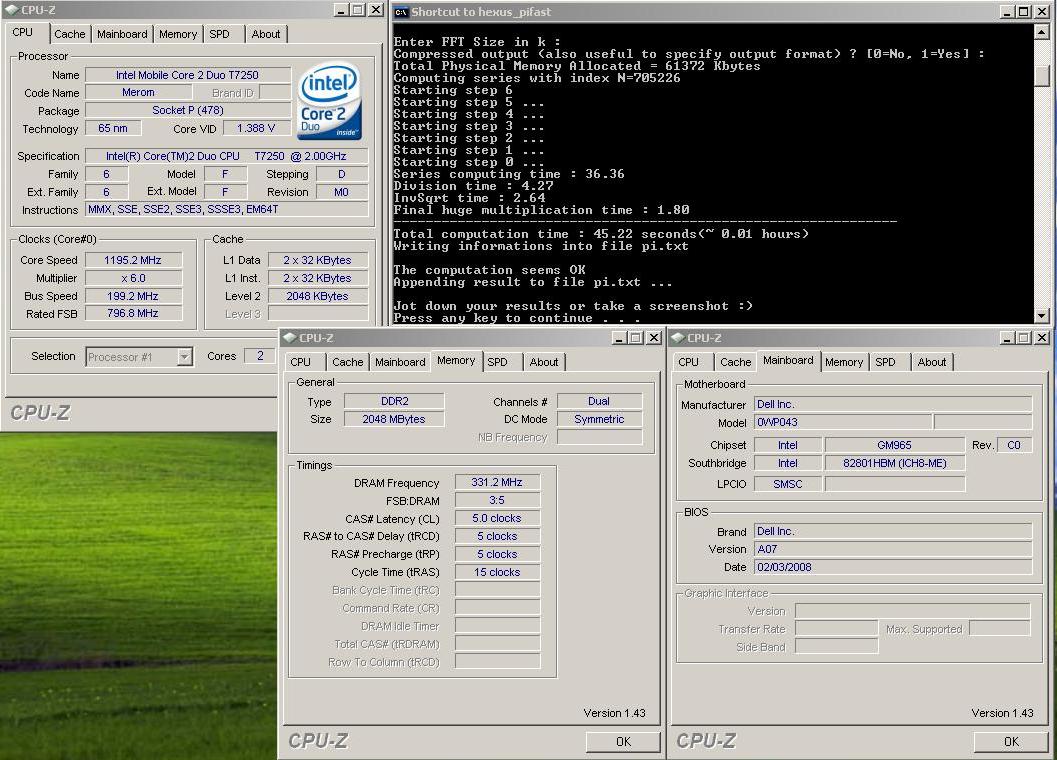Close the top-left CPU-Z window
Image resolution: width=1057 pixels, height=760 pixels.
tap(376, 9)
